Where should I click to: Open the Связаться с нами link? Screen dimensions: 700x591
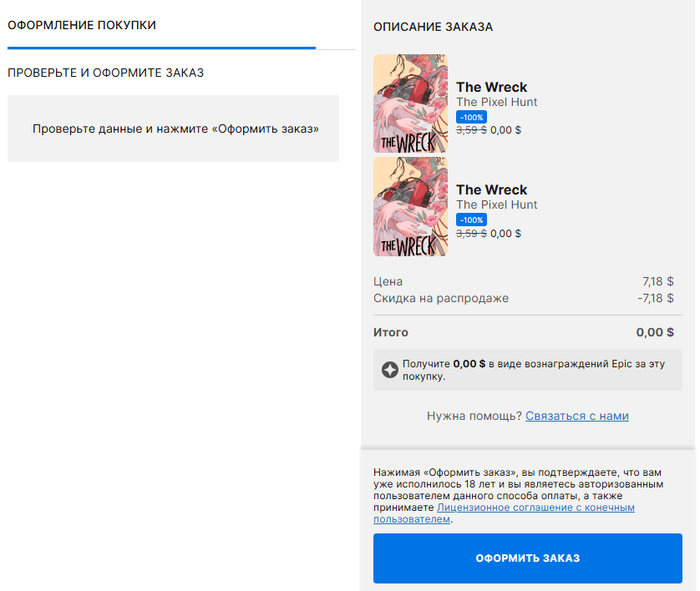click(577, 416)
